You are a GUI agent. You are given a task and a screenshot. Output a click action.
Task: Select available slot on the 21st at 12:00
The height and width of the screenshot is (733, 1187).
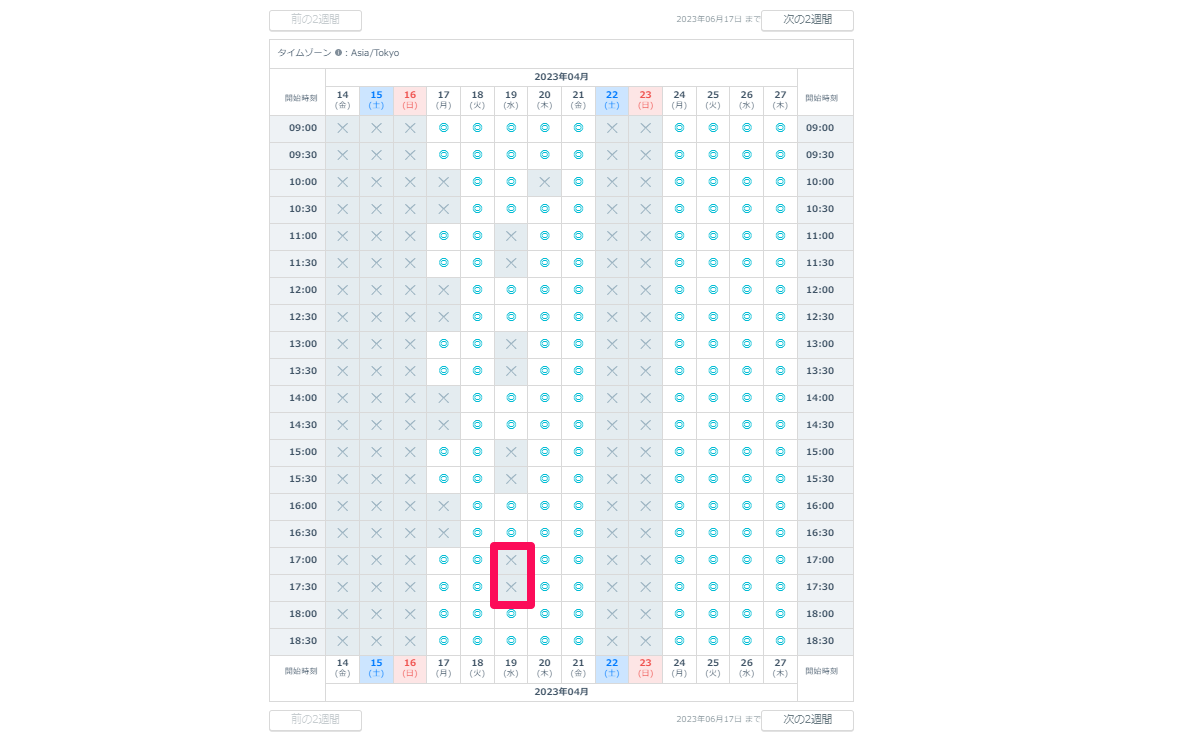(578, 290)
